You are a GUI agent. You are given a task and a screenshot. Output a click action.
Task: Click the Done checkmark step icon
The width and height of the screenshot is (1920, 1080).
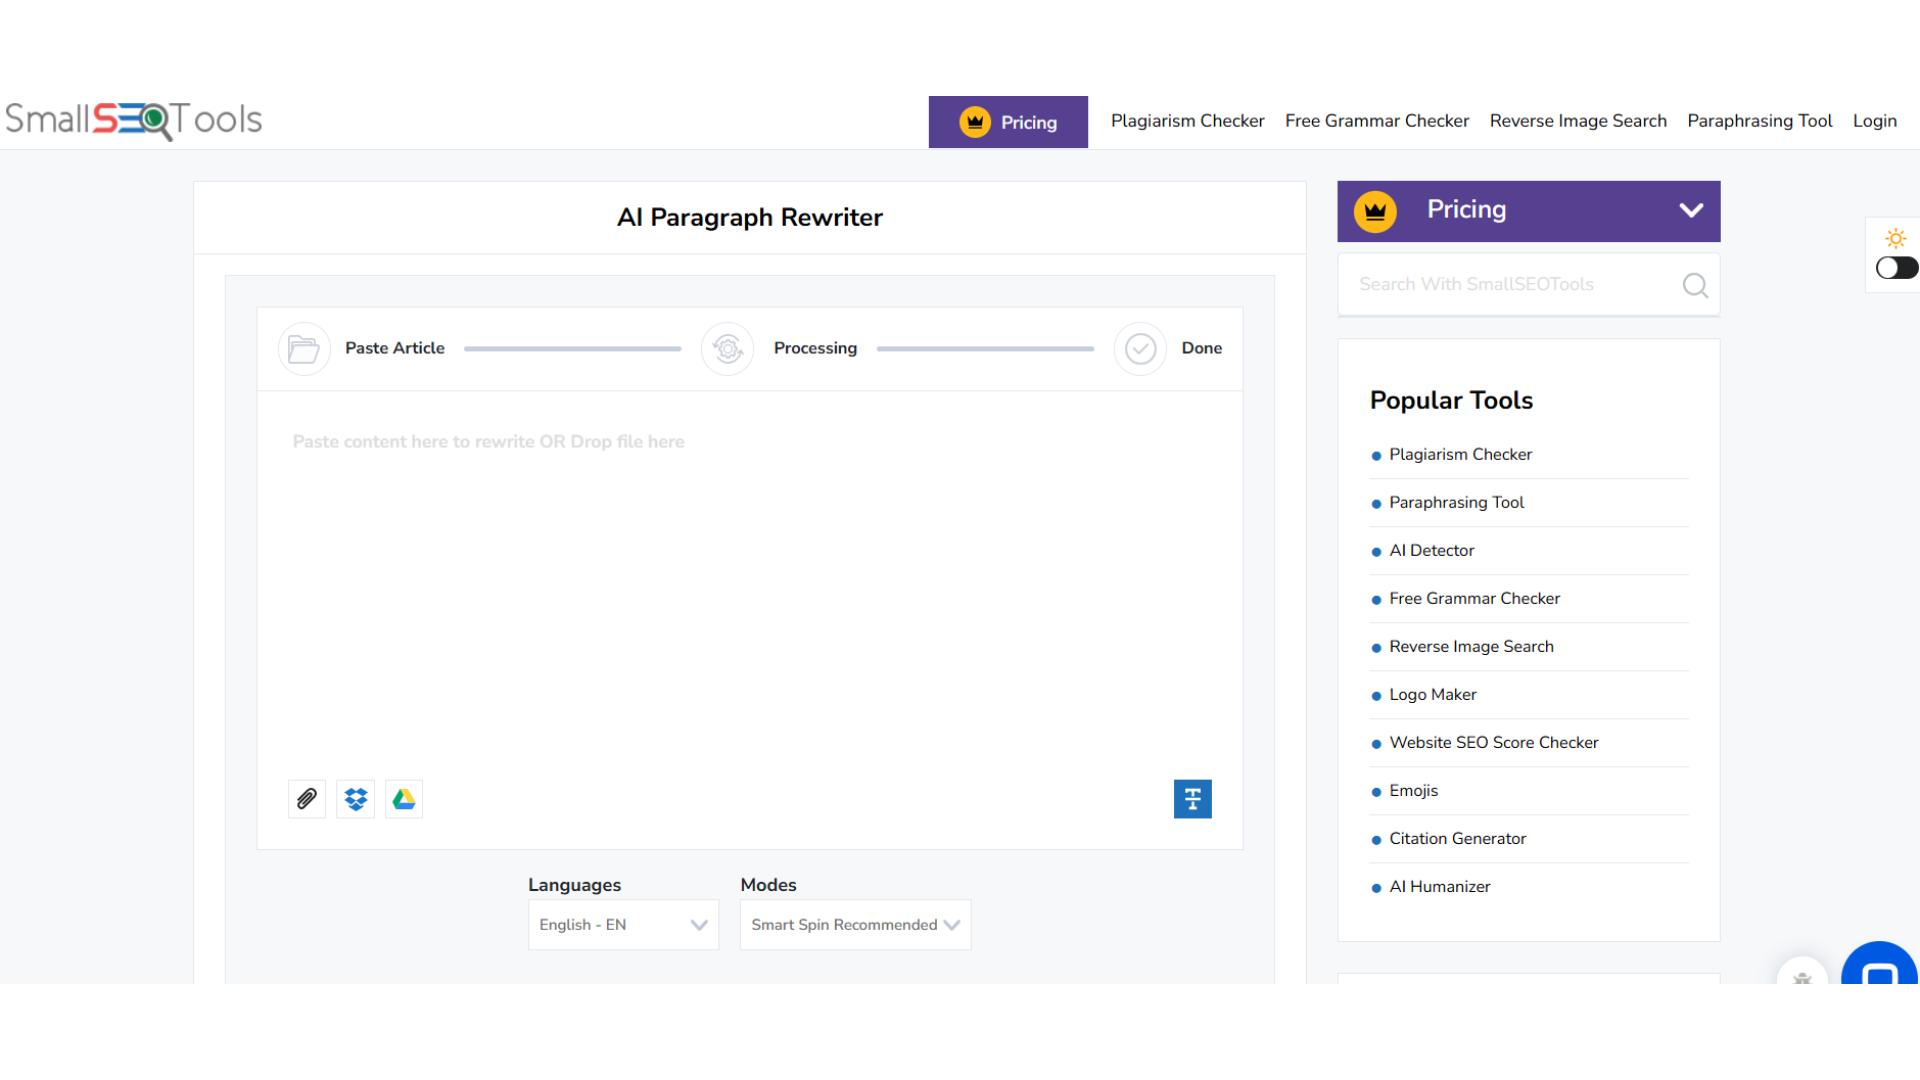(x=1140, y=349)
